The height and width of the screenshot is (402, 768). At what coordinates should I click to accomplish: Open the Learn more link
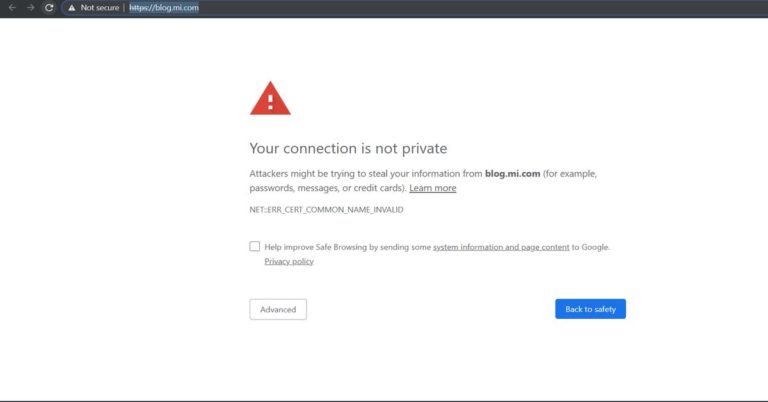(x=432, y=188)
